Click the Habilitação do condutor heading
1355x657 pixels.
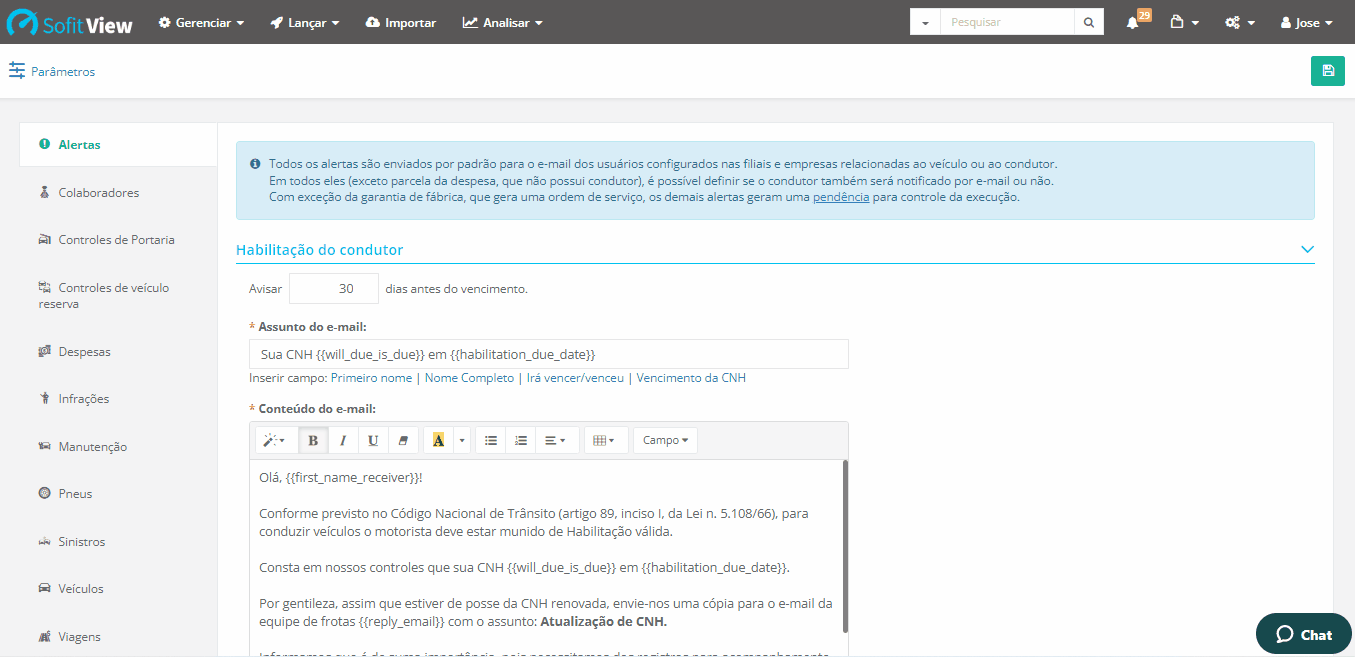click(319, 249)
